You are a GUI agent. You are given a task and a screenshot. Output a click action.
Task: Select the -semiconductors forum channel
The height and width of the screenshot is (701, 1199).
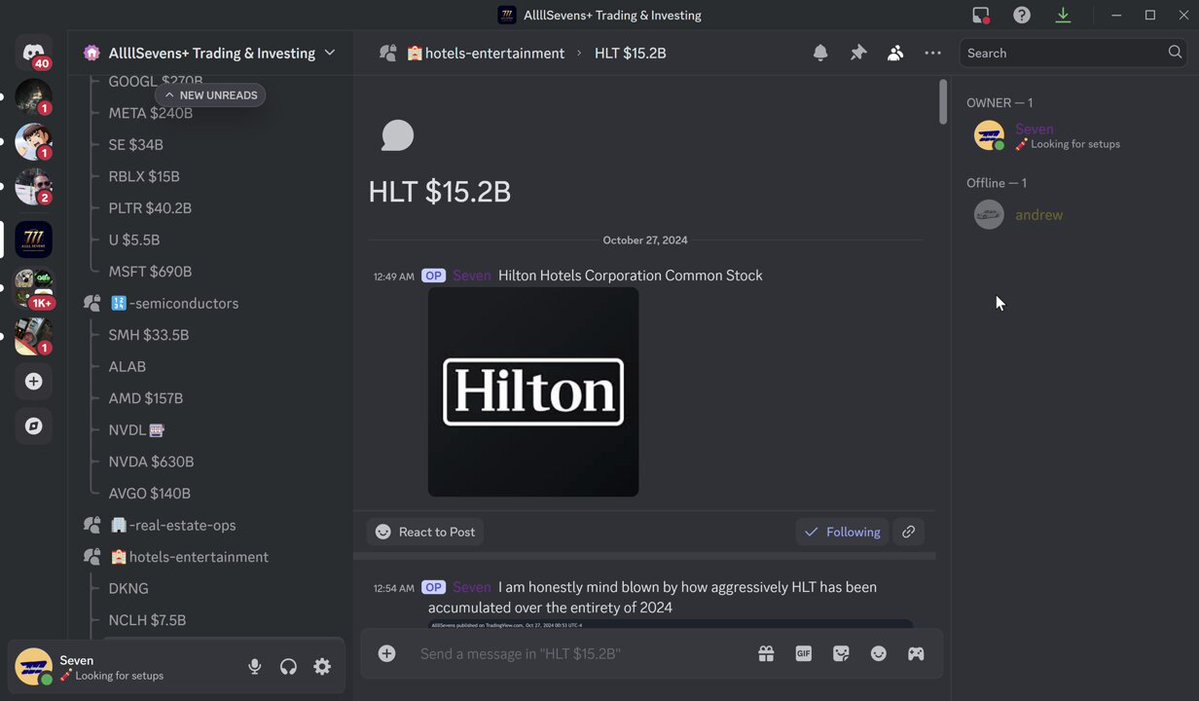pos(175,303)
